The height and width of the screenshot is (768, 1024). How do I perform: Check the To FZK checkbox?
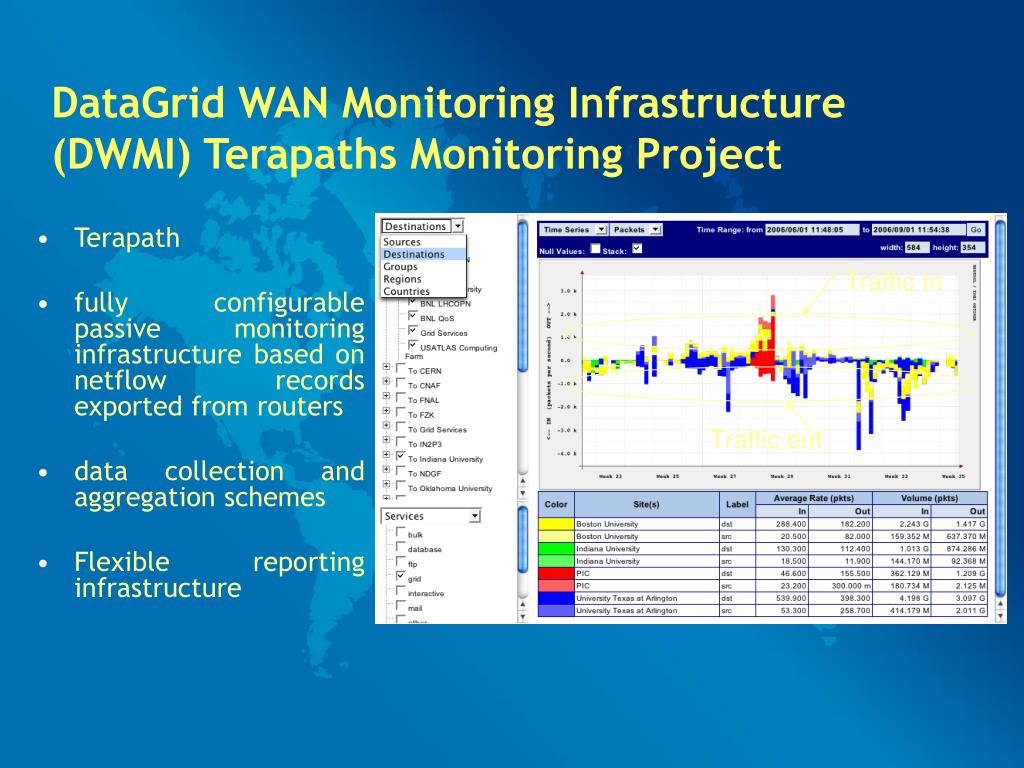(400, 413)
